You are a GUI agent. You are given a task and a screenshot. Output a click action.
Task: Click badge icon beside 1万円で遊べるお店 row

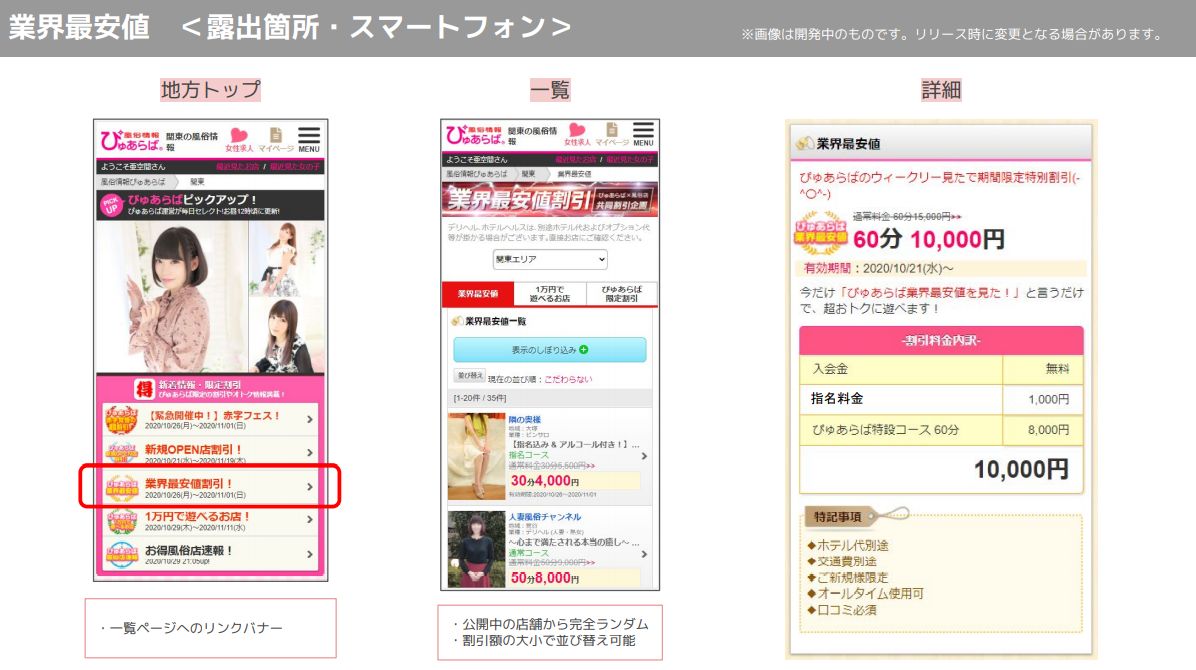pos(121,520)
